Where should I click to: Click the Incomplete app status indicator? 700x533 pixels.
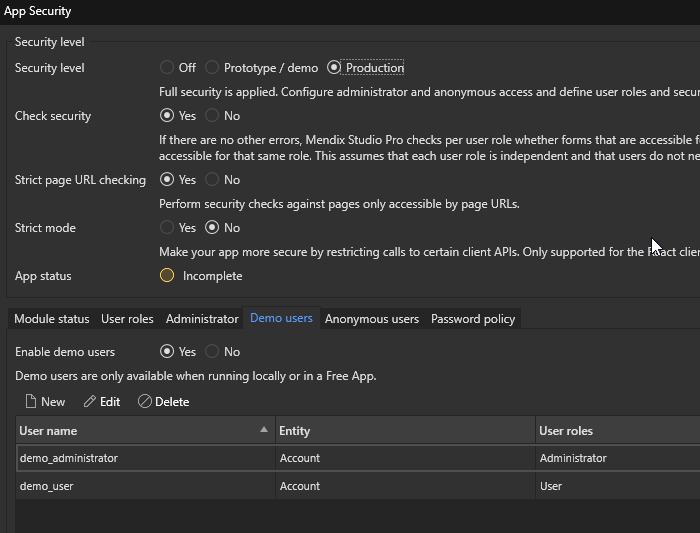tap(167, 275)
